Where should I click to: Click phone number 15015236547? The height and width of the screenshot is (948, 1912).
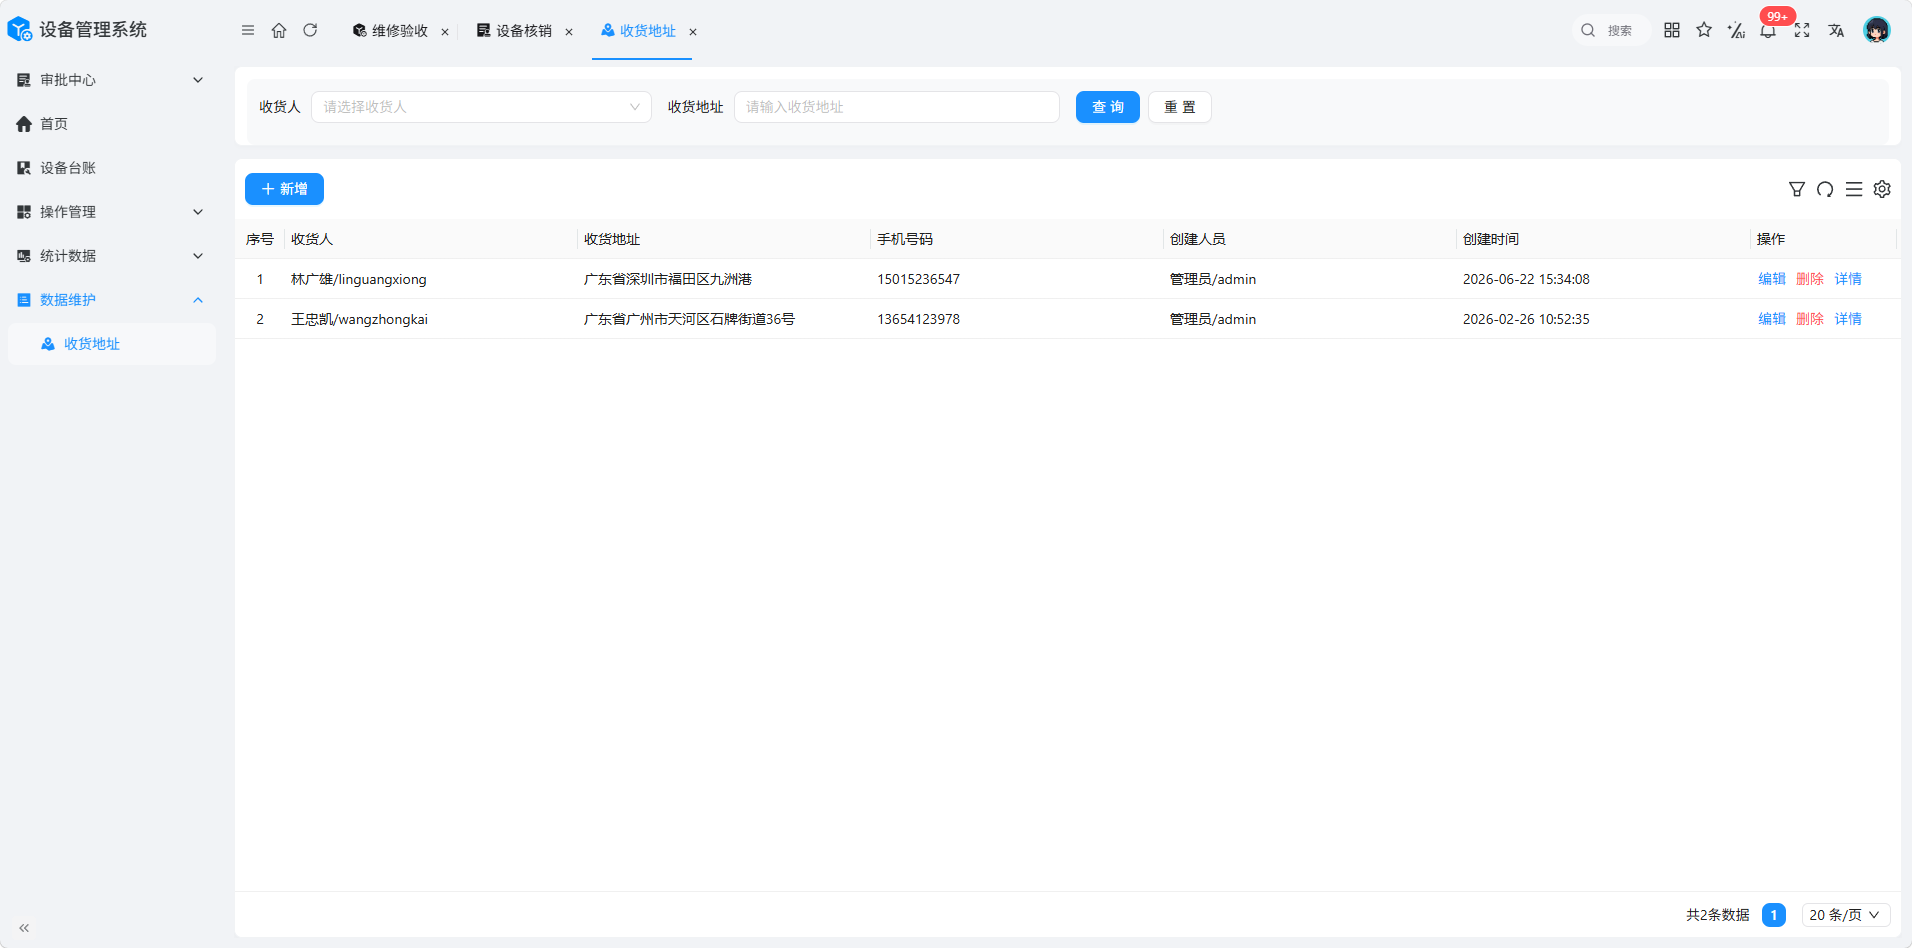[918, 279]
